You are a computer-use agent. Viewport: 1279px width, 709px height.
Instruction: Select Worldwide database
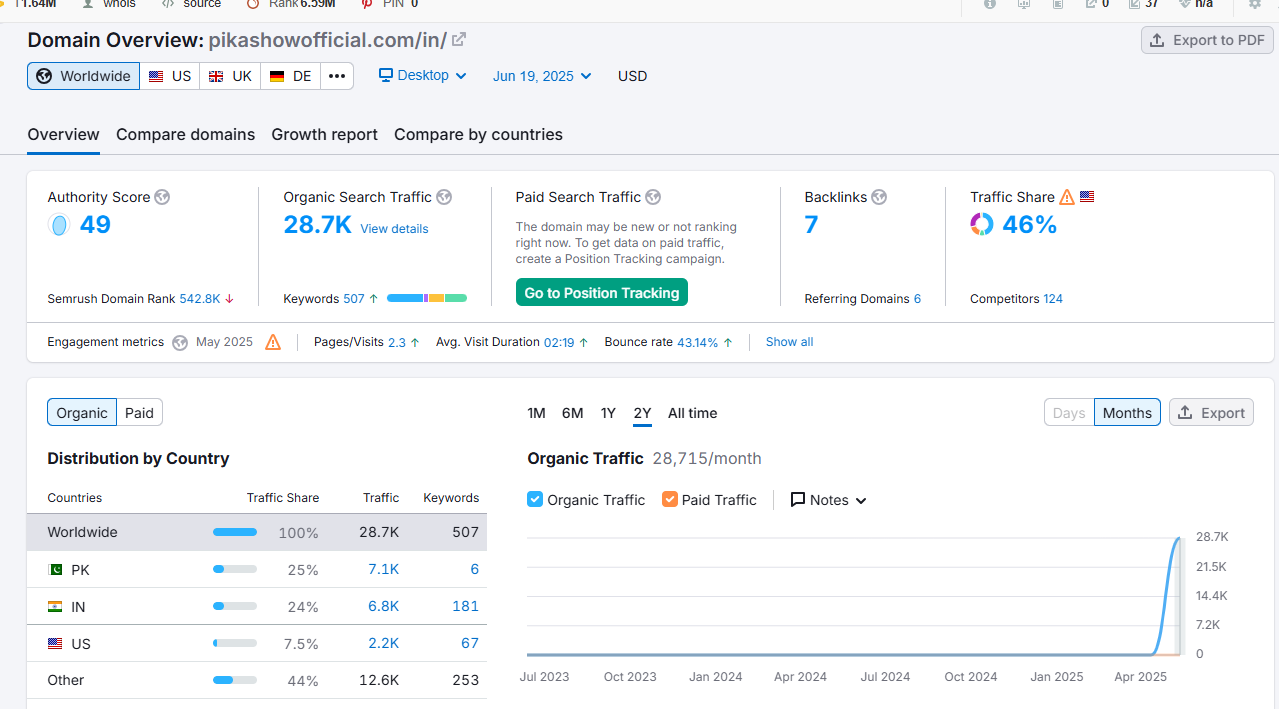(x=84, y=76)
